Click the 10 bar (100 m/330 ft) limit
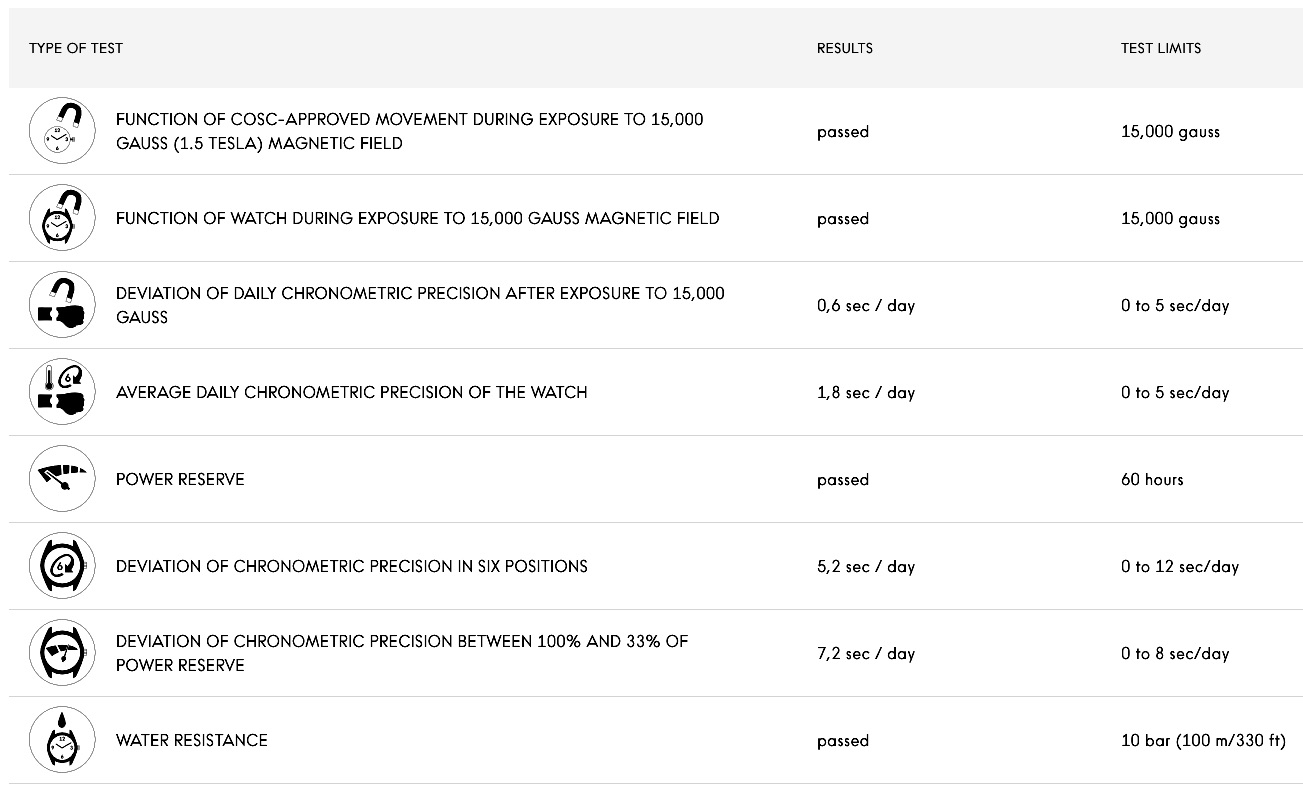Viewport: 1303px width, 795px height. click(x=1203, y=741)
